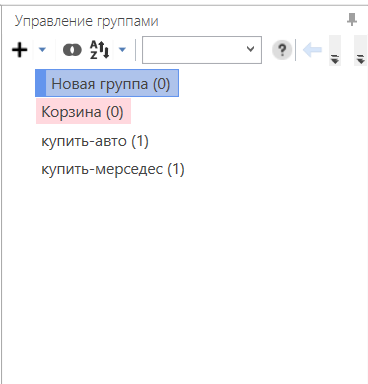Click the blue left arrow icon
The width and height of the screenshot is (368, 384).
pos(312,50)
